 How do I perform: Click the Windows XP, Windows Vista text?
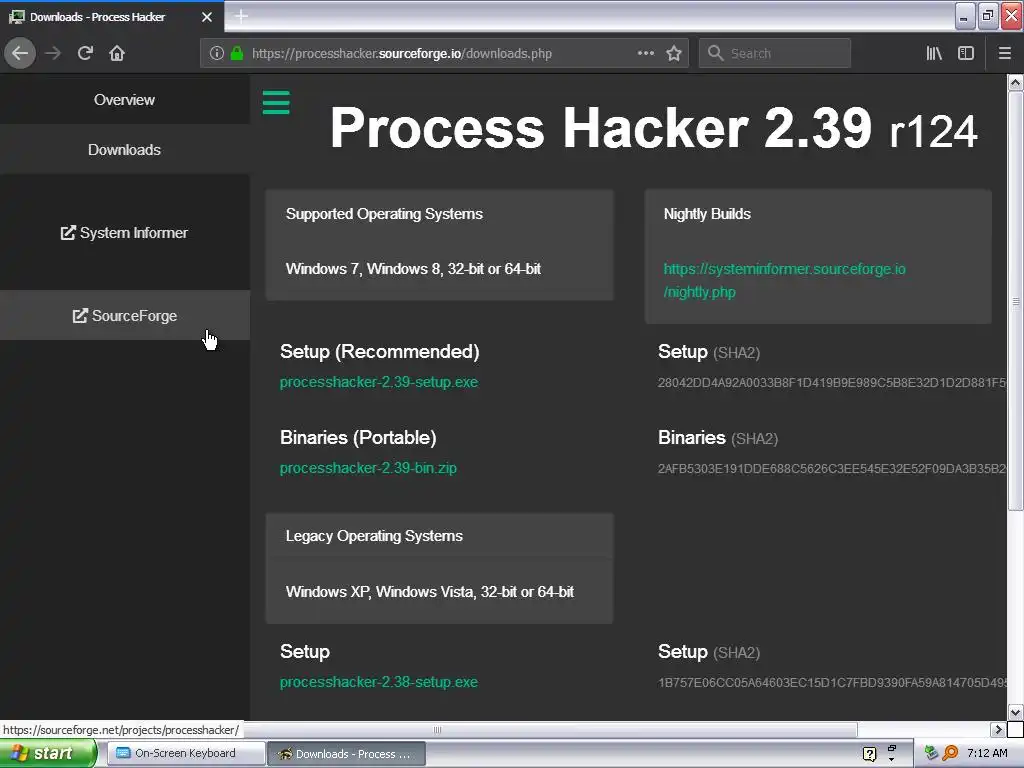coord(430,592)
